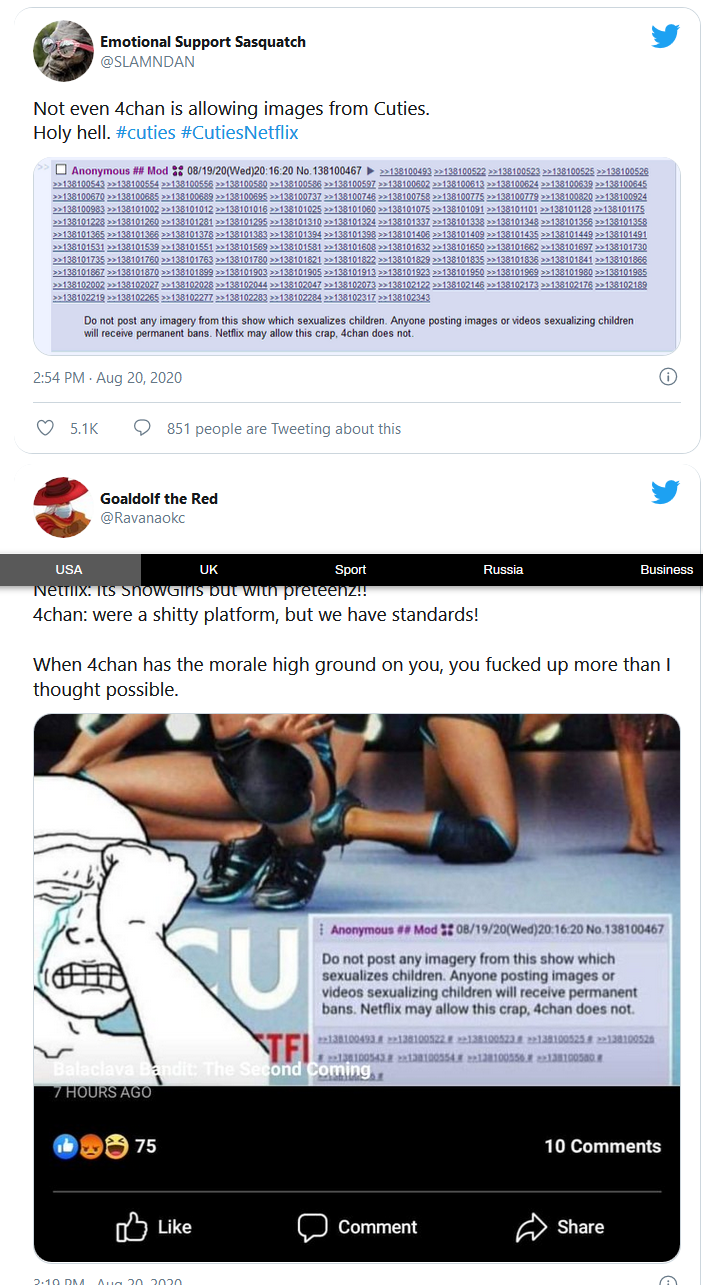Open the Business navigation tab
The width and height of the screenshot is (703, 1285).
(666, 569)
